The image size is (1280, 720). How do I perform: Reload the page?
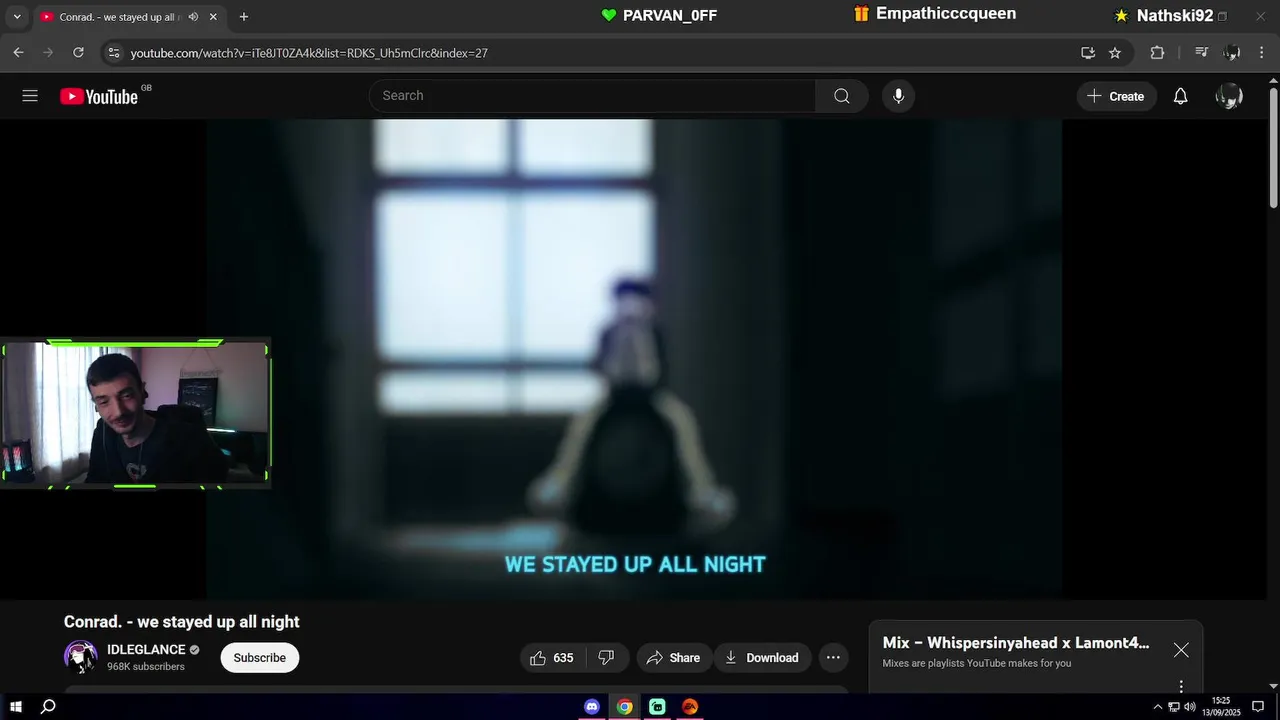click(x=78, y=52)
